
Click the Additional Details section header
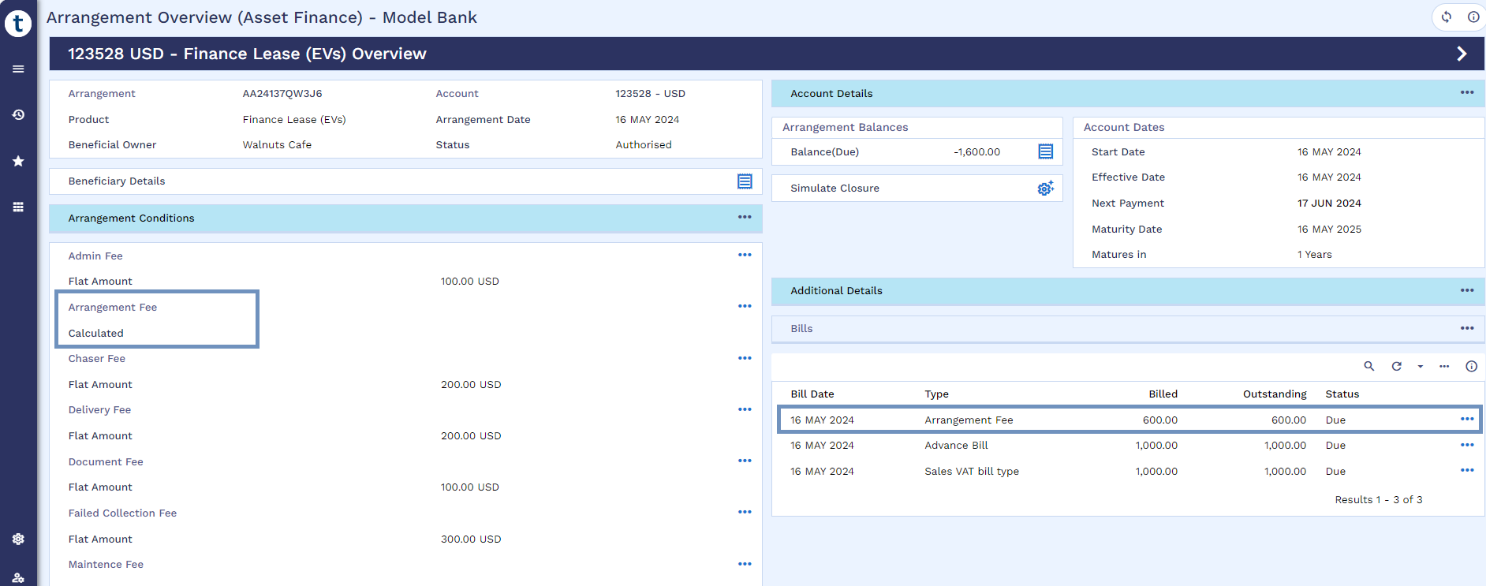1128,291
